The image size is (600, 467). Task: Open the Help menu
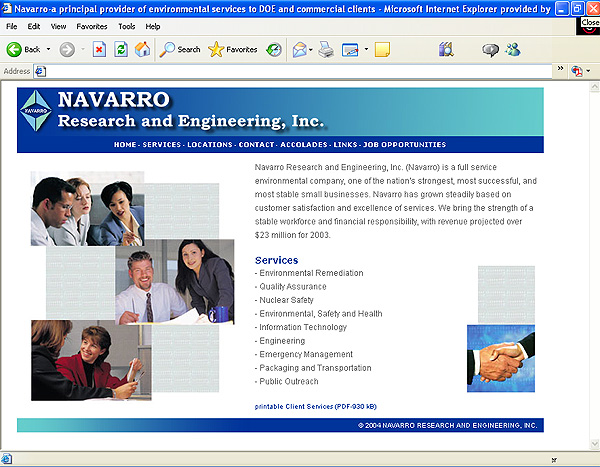pos(153,26)
